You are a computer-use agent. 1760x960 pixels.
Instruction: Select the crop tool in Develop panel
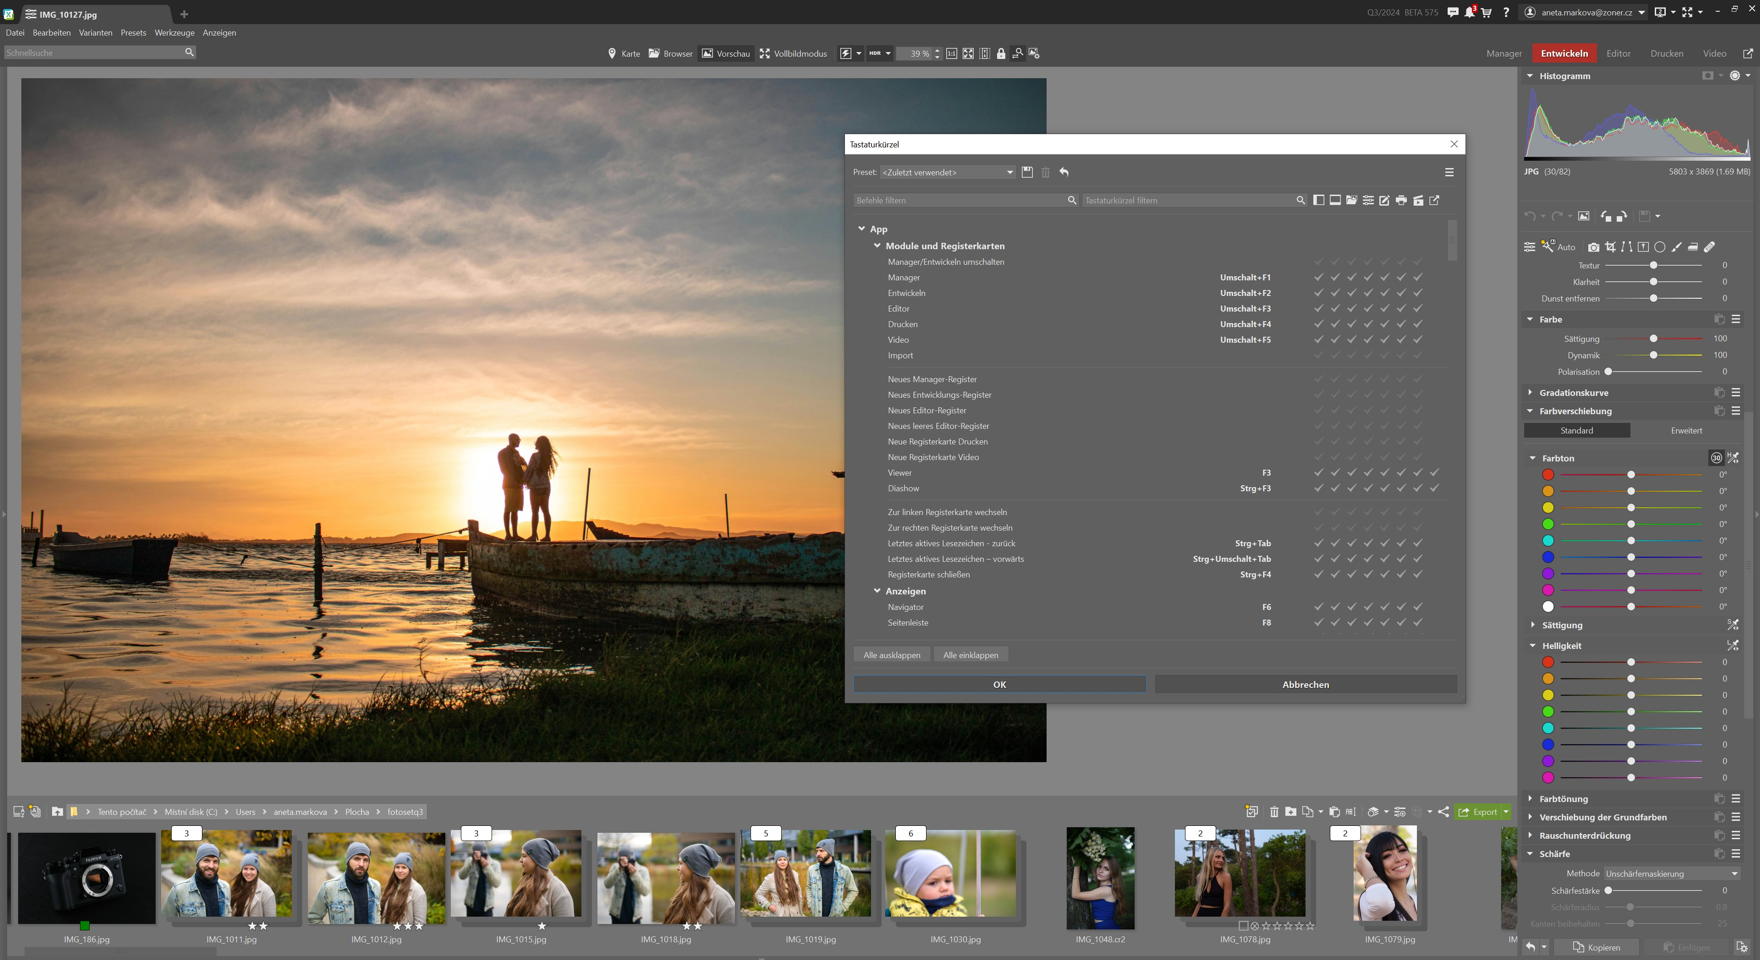(x=1610, y=247)
